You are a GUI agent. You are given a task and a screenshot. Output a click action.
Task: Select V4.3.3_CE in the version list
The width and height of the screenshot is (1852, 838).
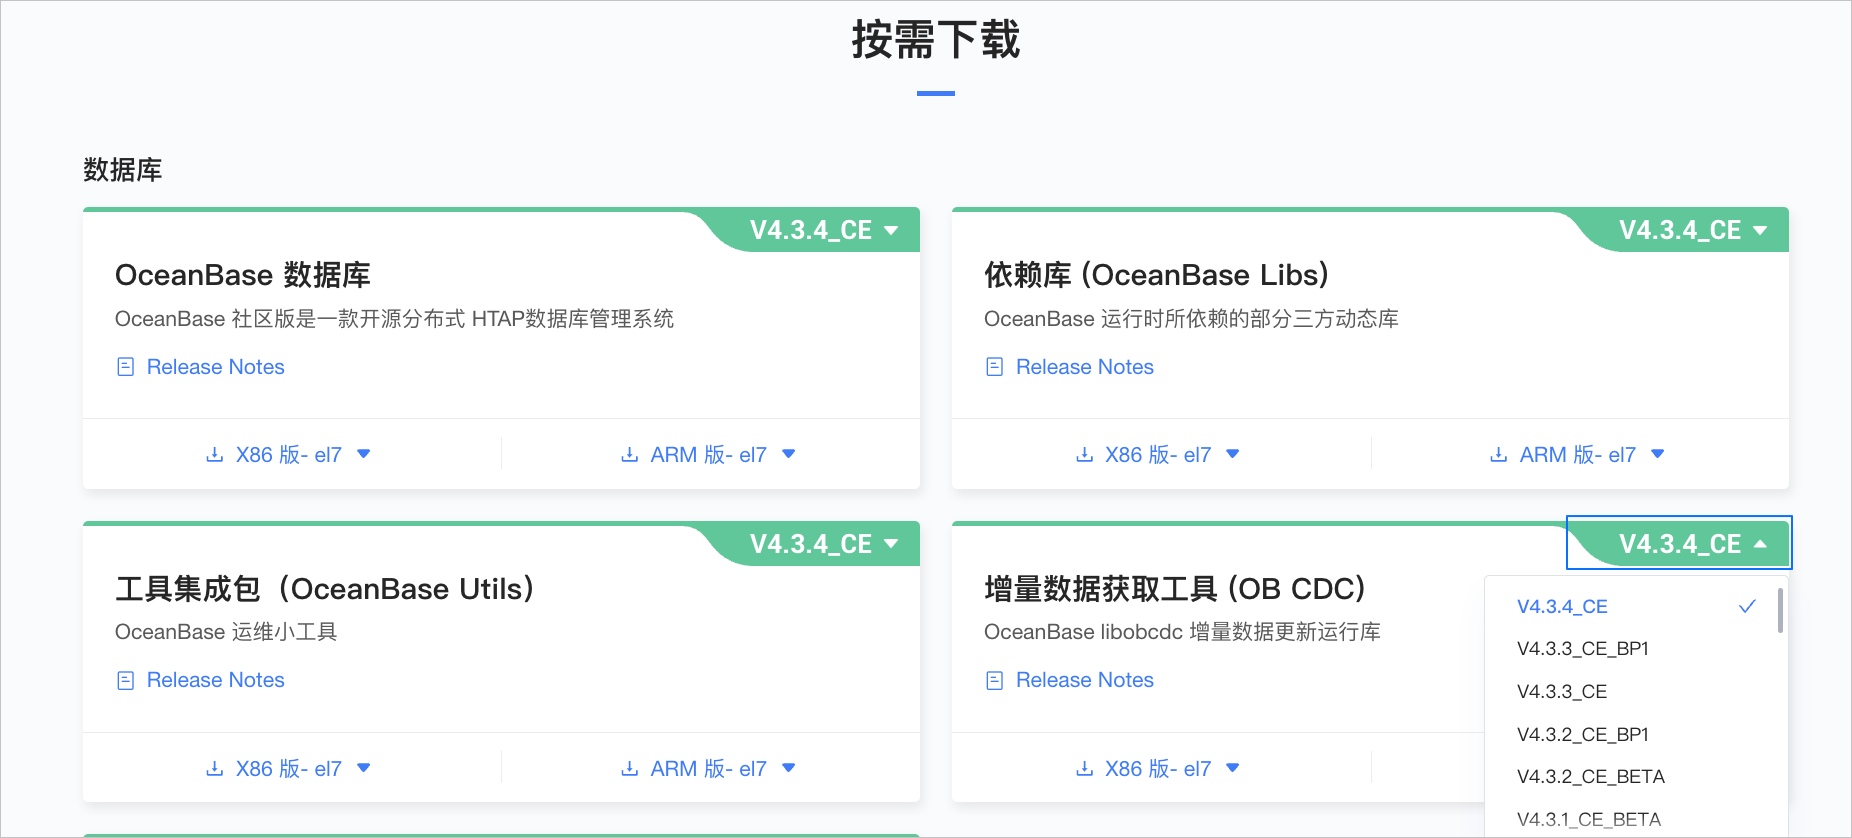coord(1636,692)
